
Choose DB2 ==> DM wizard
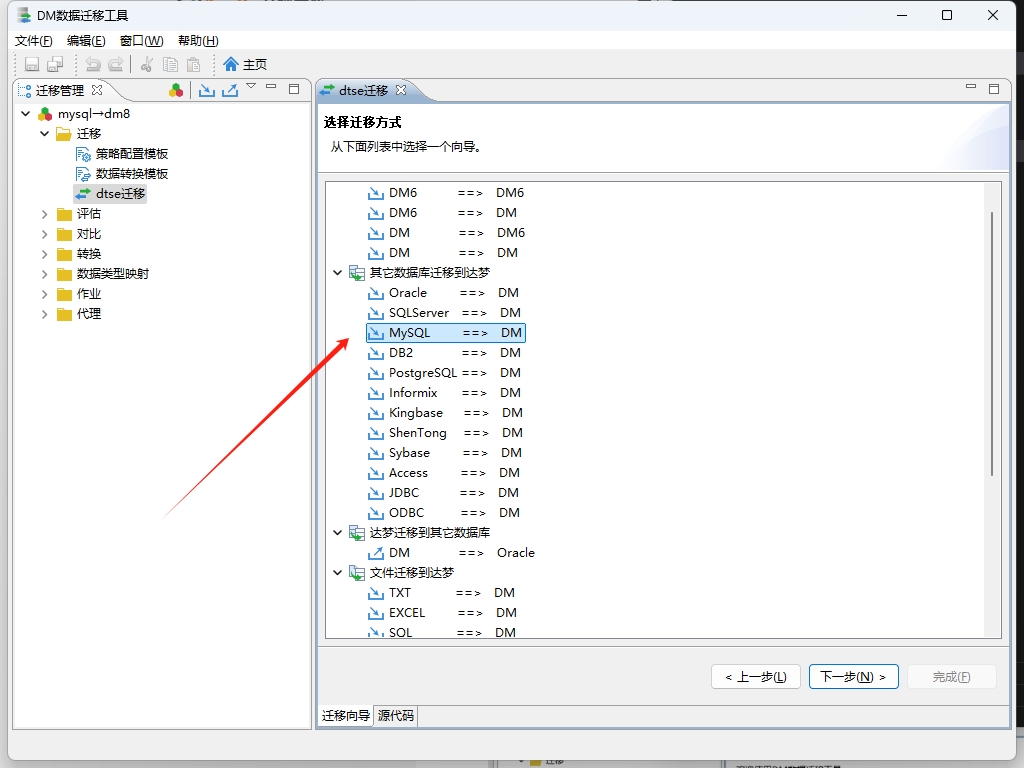[x=444, y=353]
